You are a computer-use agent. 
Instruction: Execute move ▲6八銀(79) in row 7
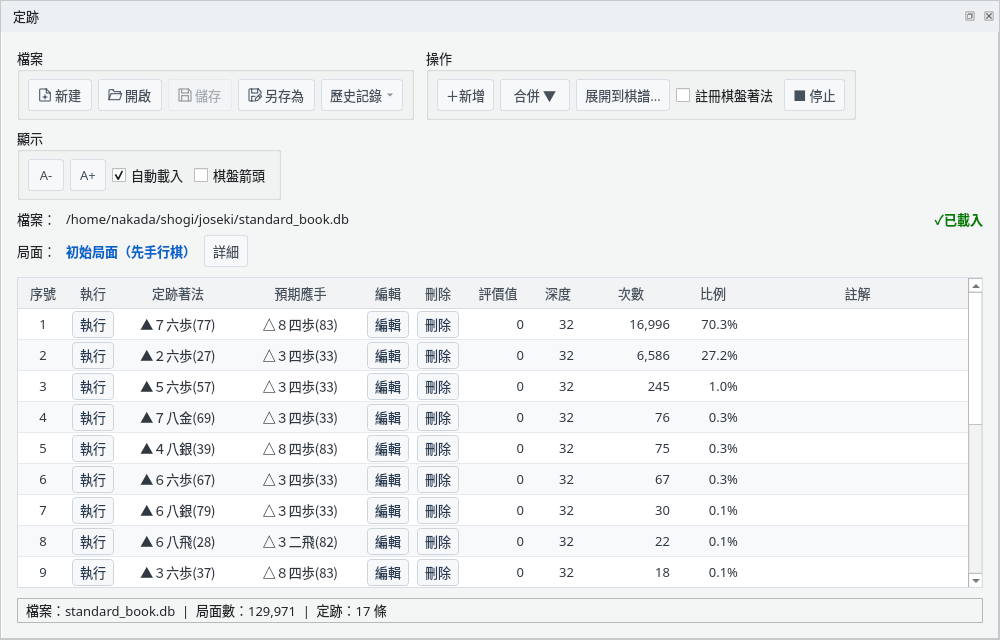tap(93, 511)
